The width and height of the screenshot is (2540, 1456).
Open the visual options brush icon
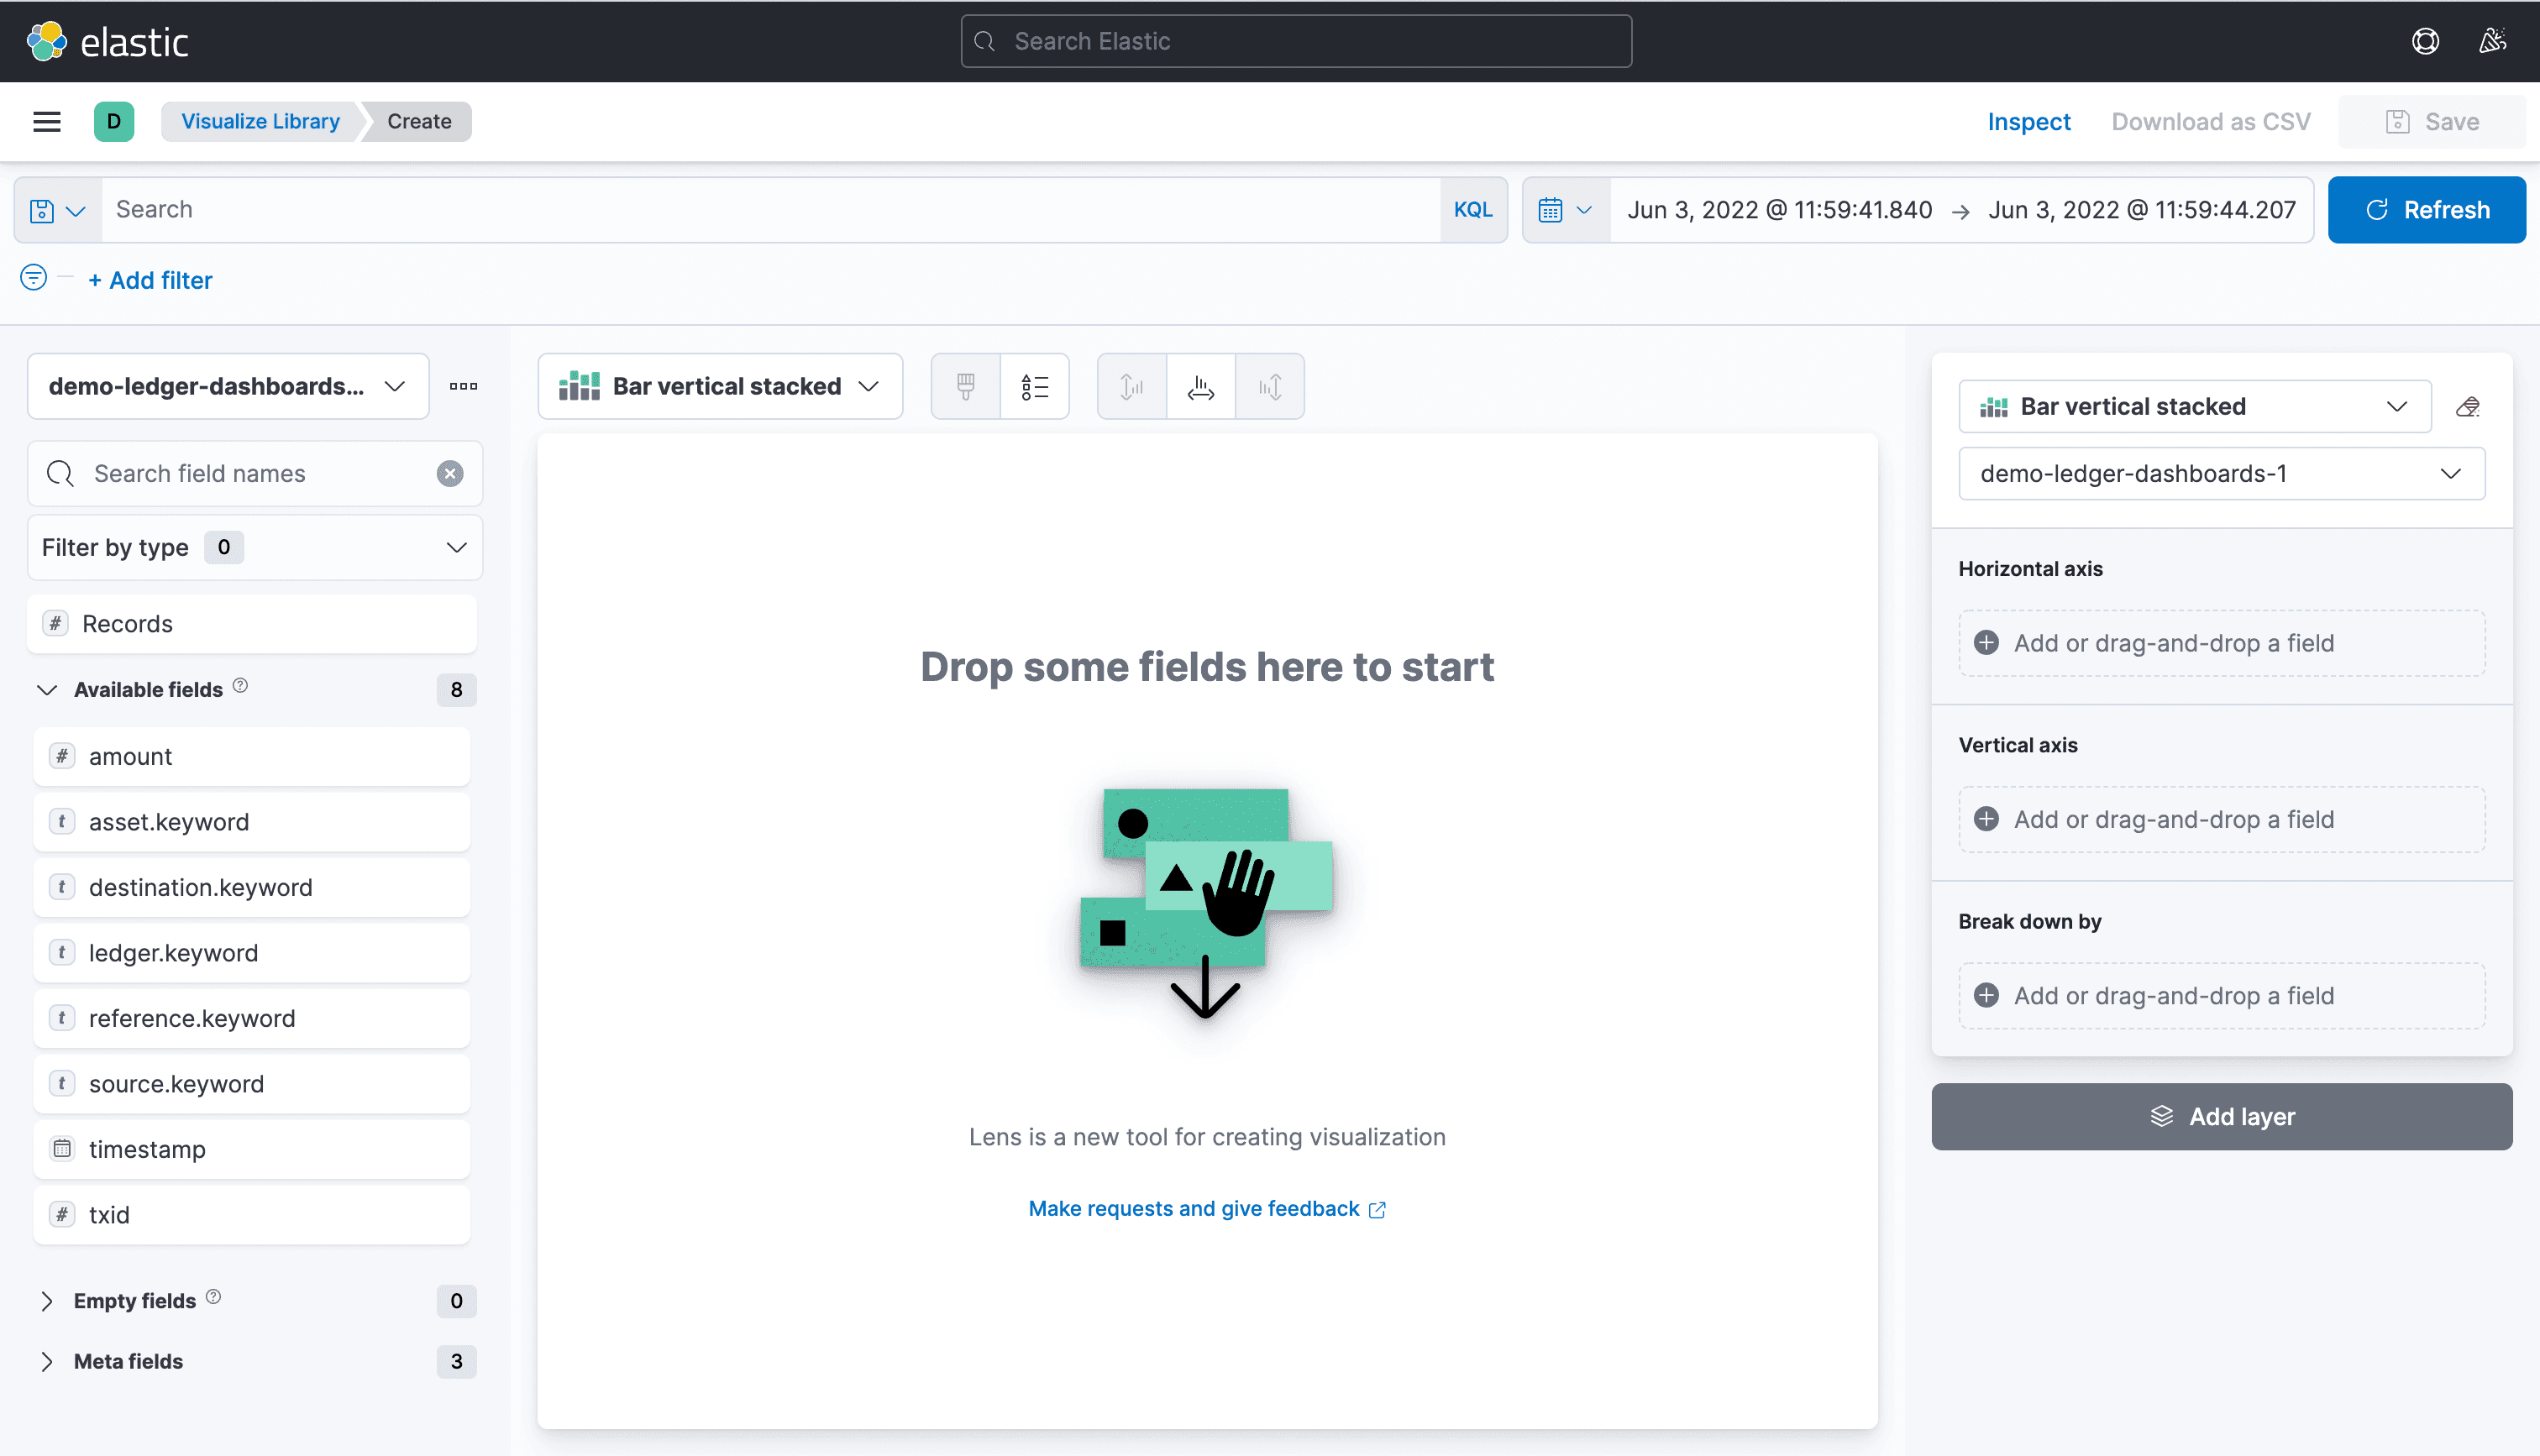[965, 386]
